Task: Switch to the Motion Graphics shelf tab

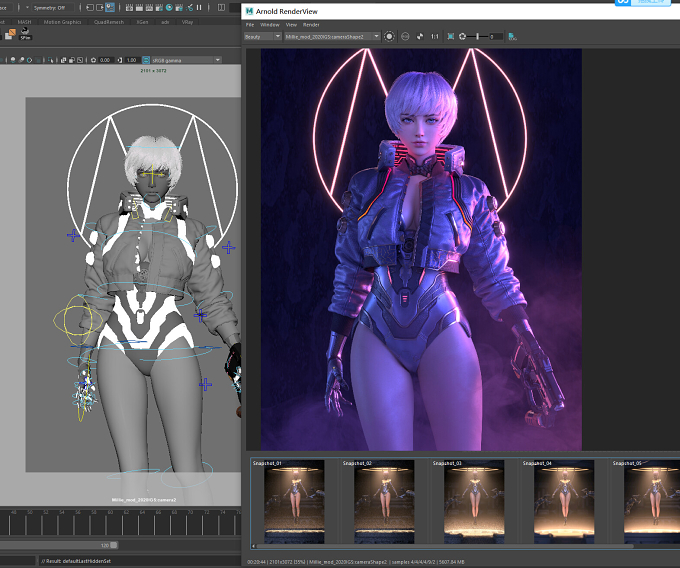Action: point(62,22)
